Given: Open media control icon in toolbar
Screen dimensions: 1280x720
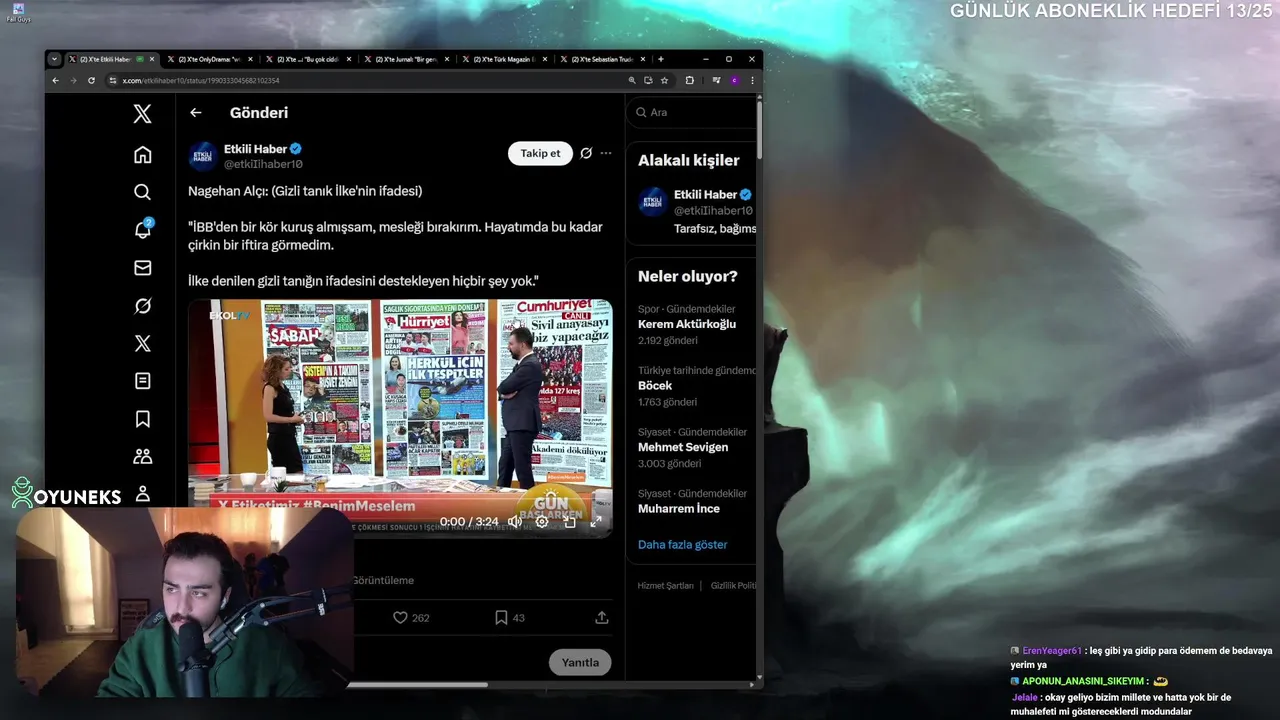Looking at the screenshot, I should 716,80.
